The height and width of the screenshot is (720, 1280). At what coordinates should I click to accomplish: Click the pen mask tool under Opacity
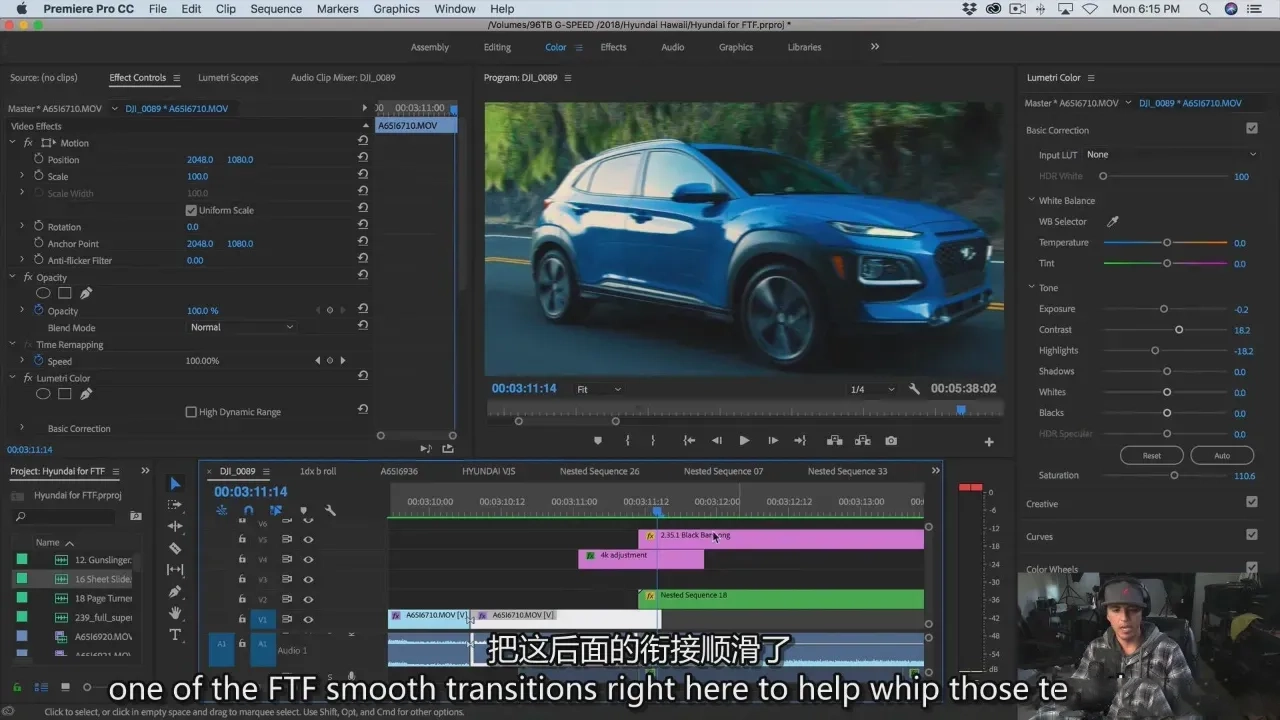click(x=86, y=293)
